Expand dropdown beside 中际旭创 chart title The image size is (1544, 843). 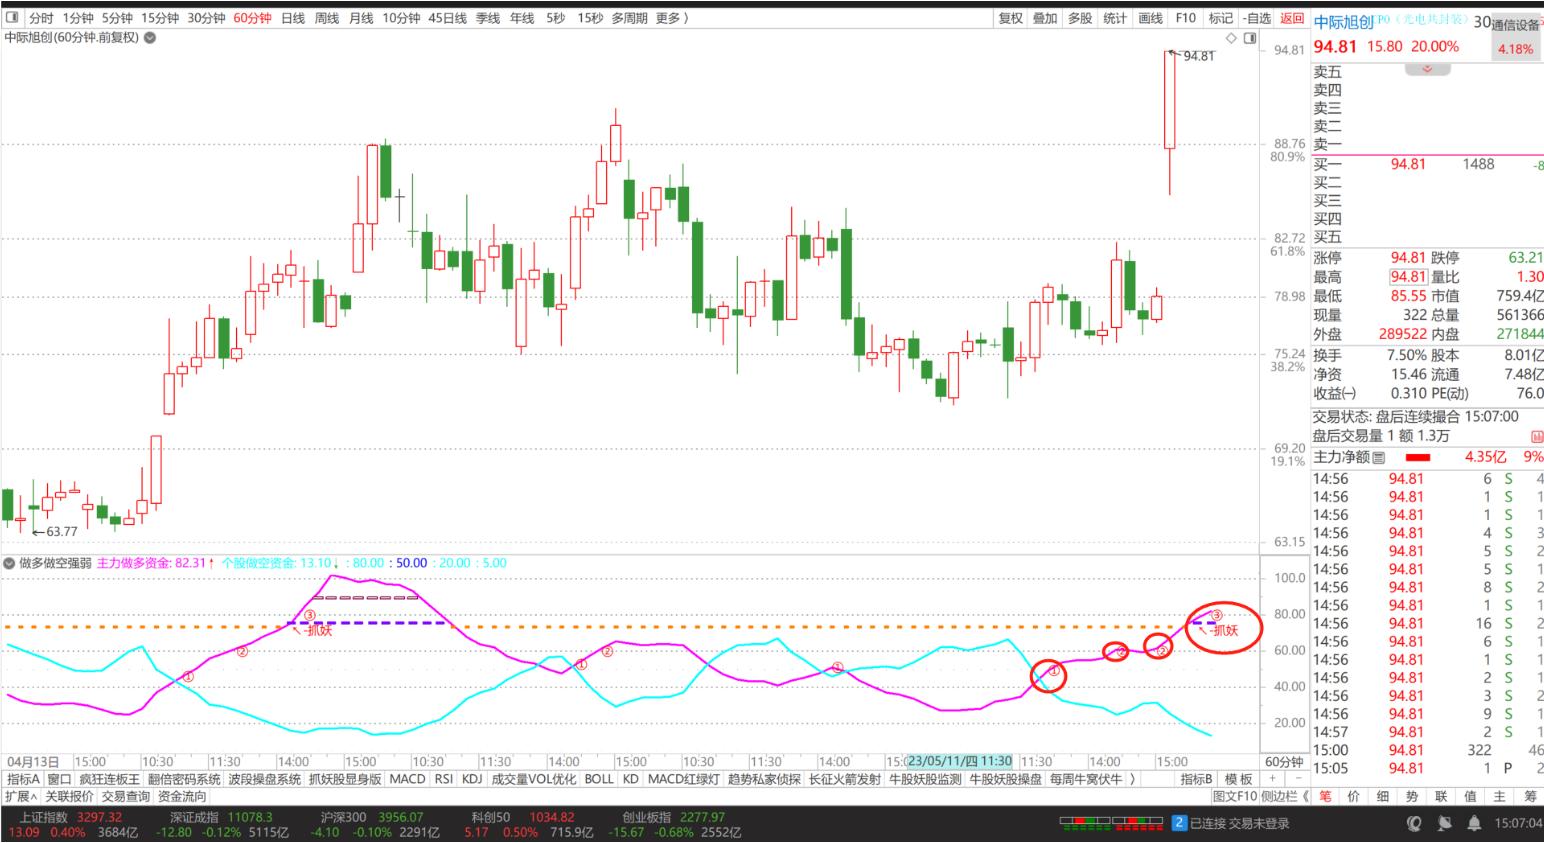pyautogui.click(x=150, y=38)
